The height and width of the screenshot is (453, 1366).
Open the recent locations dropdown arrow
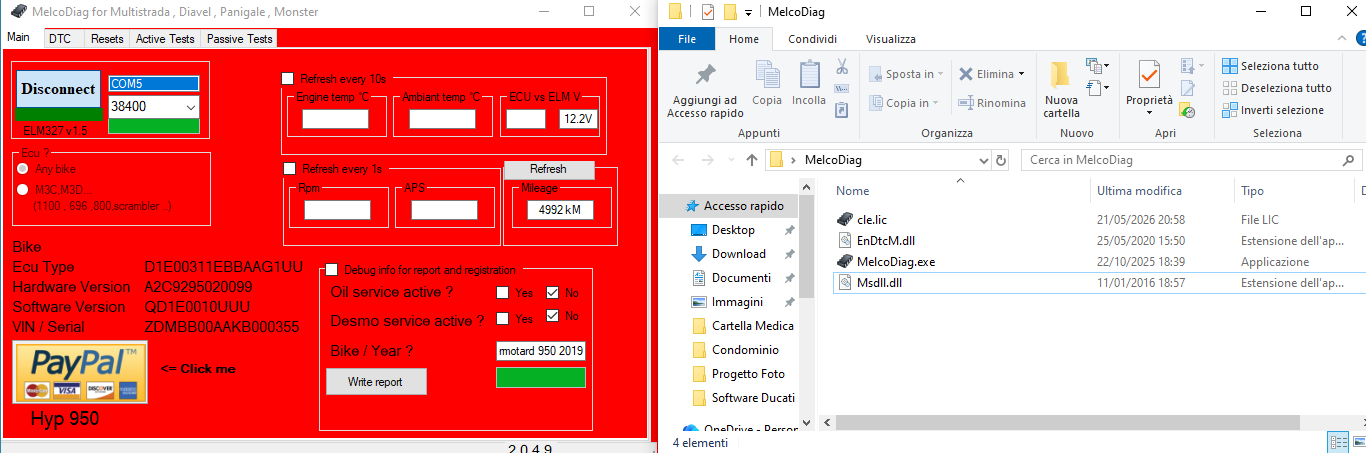[x=730, y=160]
